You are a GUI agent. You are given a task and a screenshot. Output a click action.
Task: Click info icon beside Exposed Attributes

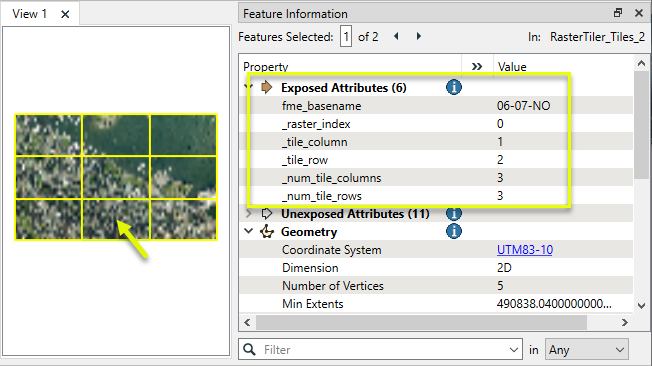click(454, 87)
